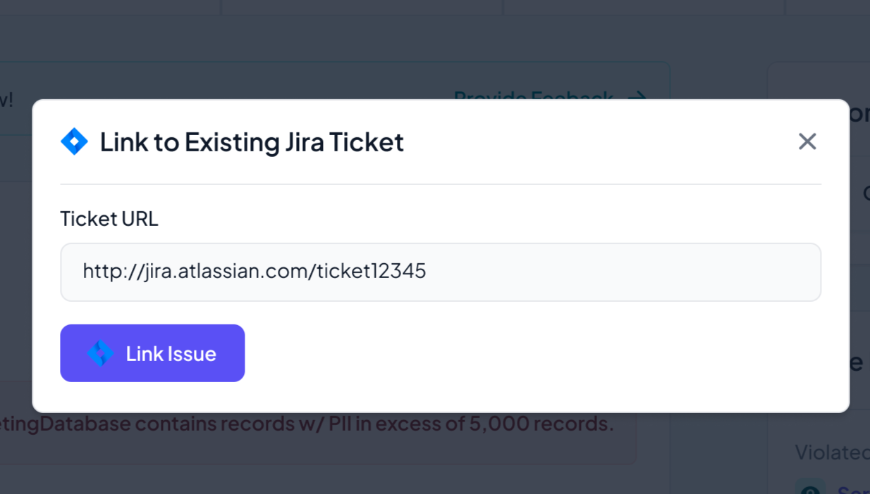This screenshot has width=870, height=494.
Task: Click the Jira diamond icon in dialog header
Action: click(x=74, y=142)
